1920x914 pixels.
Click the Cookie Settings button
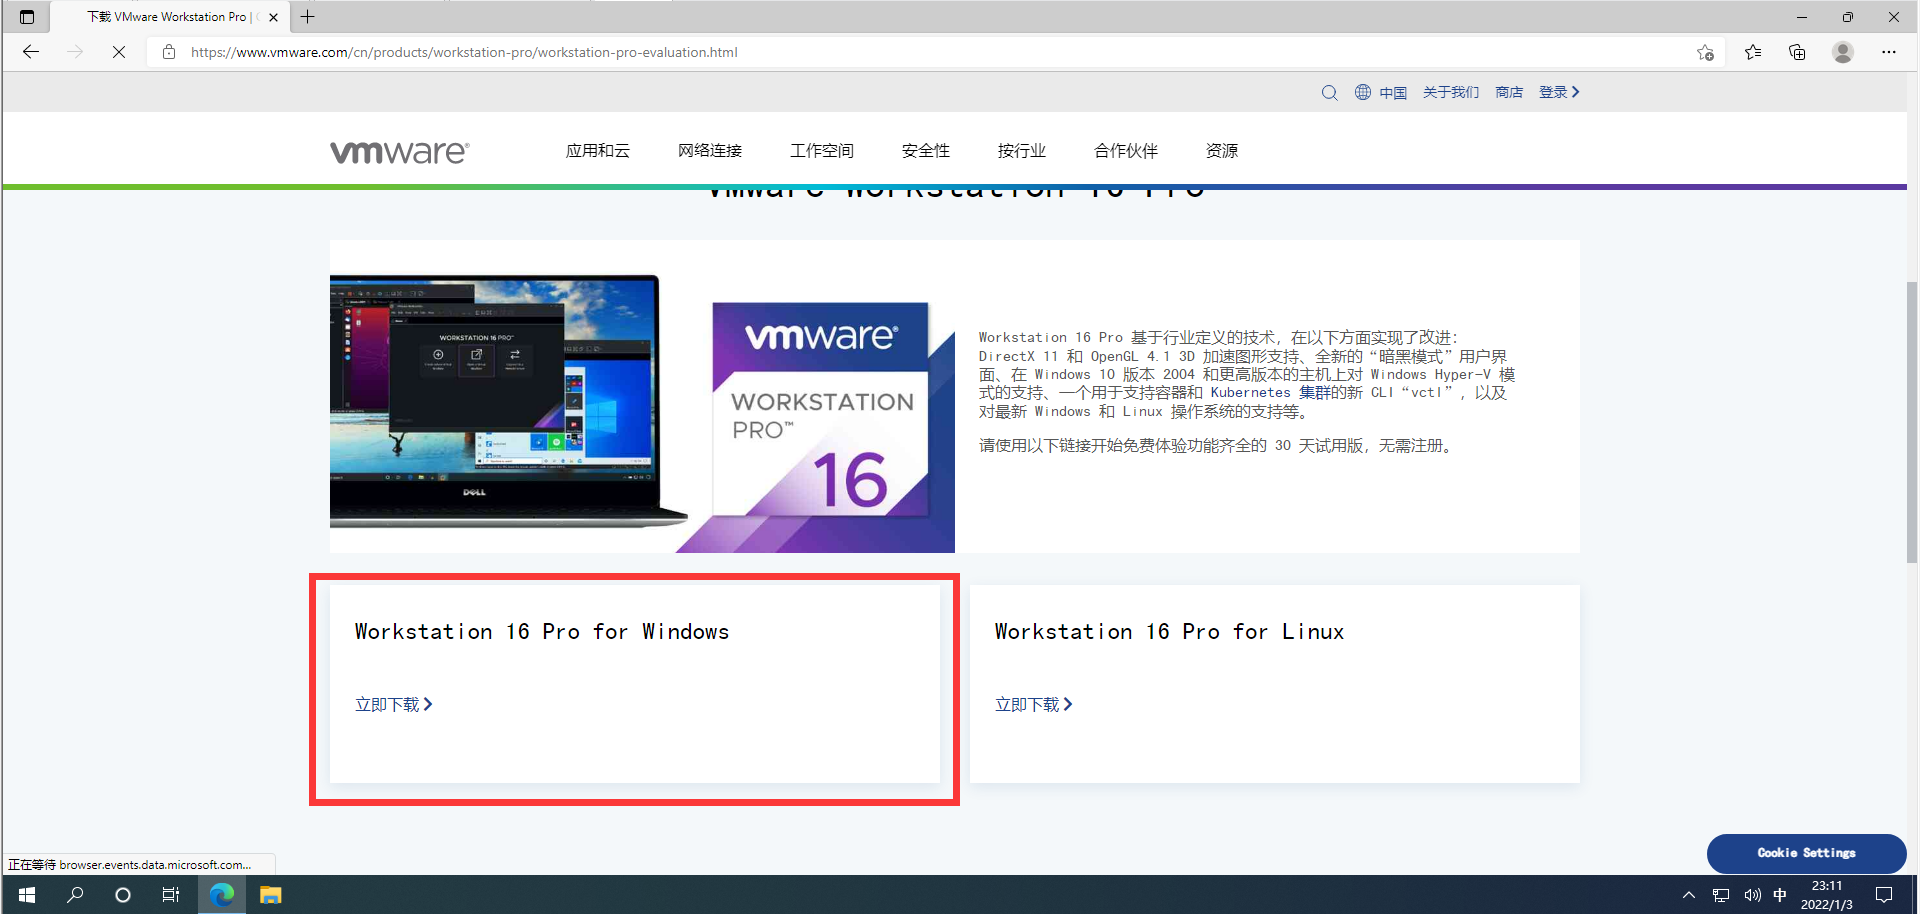click(1806, 853)
